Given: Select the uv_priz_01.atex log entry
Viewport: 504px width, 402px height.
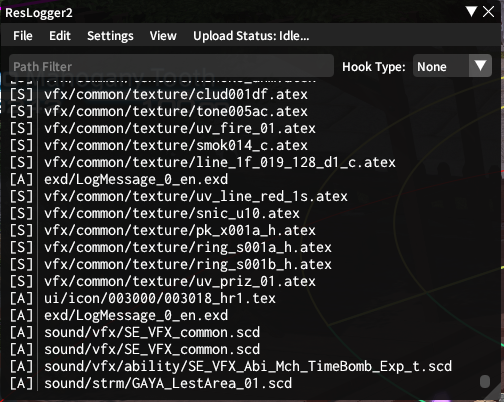Looking at the screenshot, I should point(179,282).
